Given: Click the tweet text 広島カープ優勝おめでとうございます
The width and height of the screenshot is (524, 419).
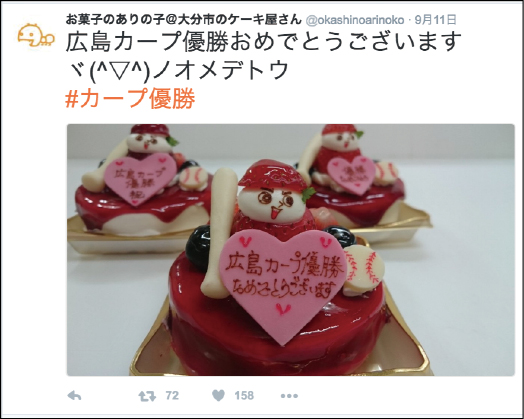Looking at the screenshot, I should tap(264, 42).
